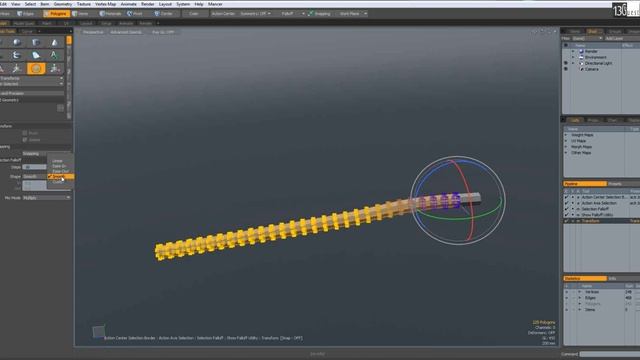This screenshot has width=640, height=360.
Task: Open the Vertex Map menu
Action: pos(106,4)
